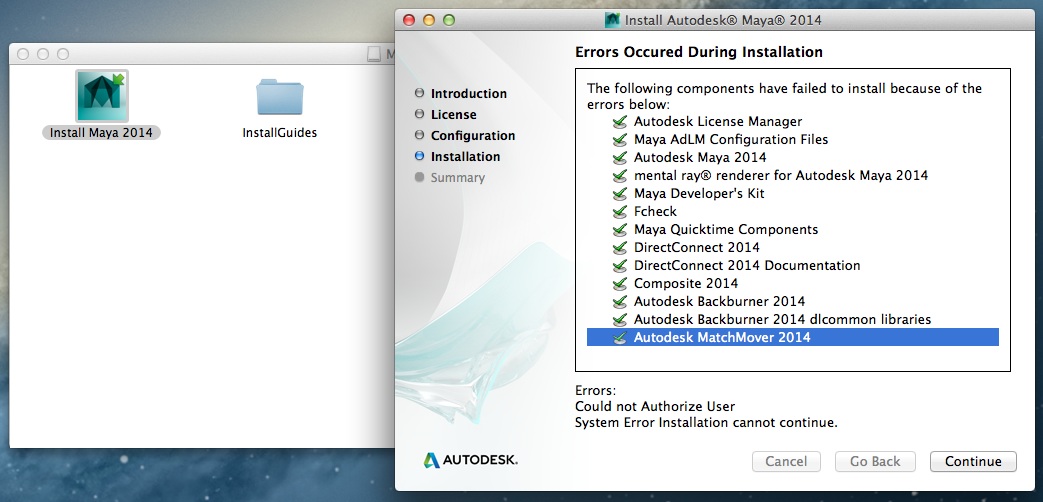Image resolution: width=1043 pixels, height=502 pixels.
Task: Select the highlighted Autodesk MatchMover 2014 row
Action: [793, 337]
